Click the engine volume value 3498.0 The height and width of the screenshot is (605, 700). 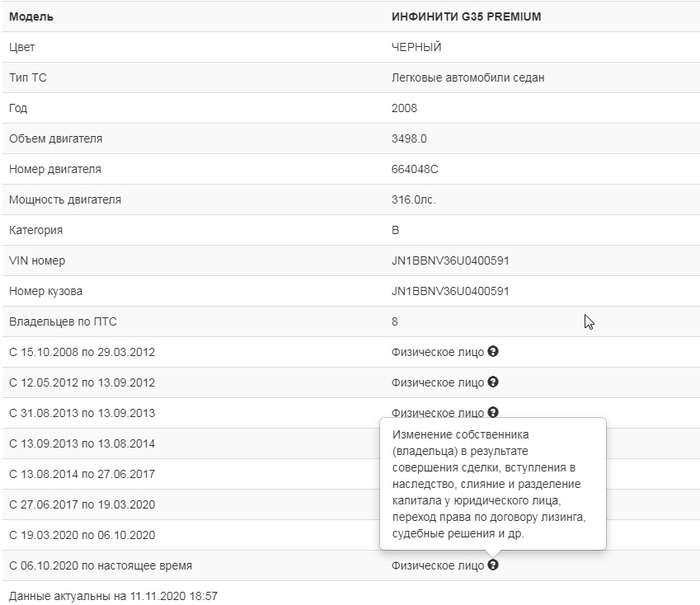(x=409, y=138)
